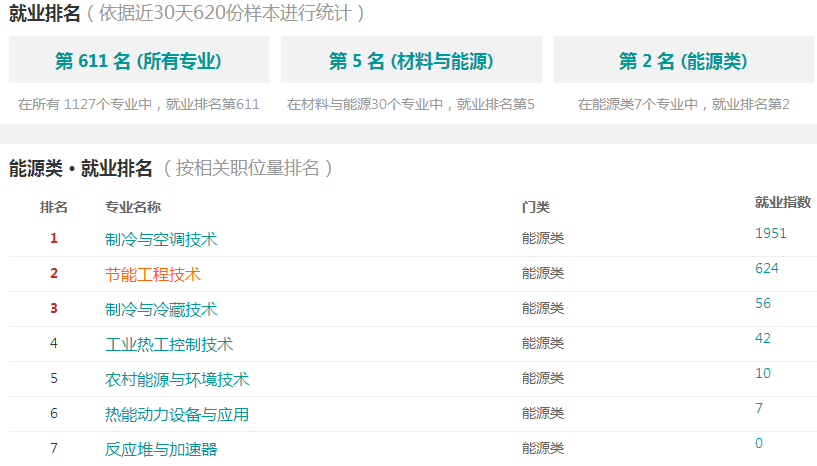
Task: Click the text 在材料与能源30个专业中，就业排名第5
Action: tap(411, 104)
